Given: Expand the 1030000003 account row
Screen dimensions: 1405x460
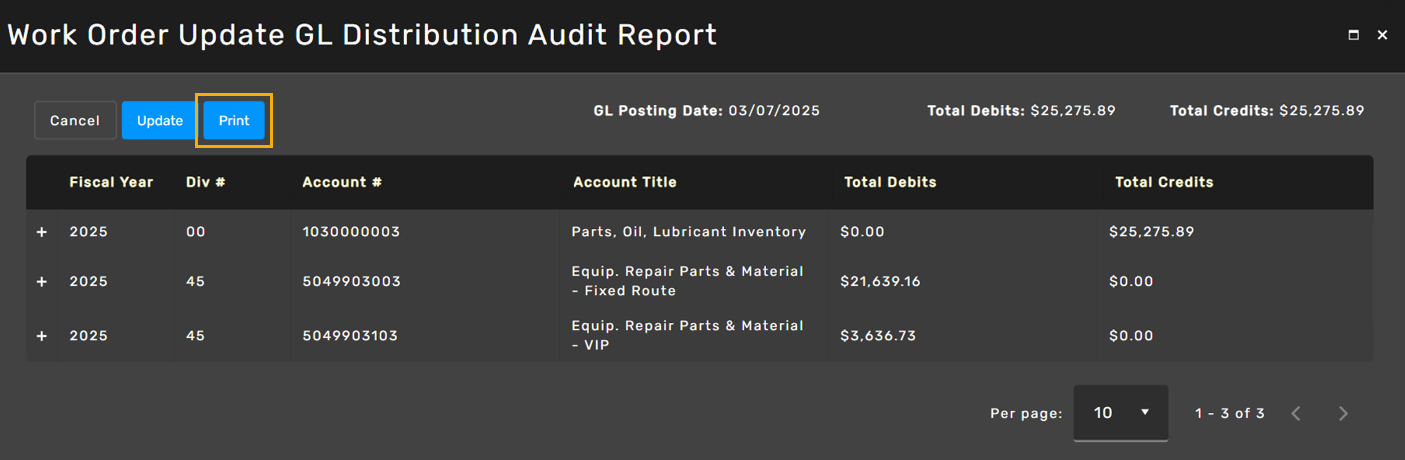Looking at the screenshot, I should (x=42, y=232).
